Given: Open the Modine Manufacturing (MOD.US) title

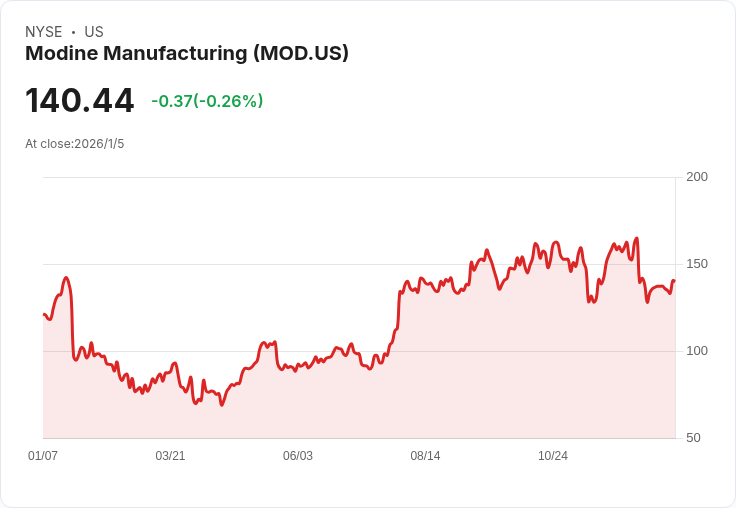Looking at the screenshot, I should (187, 54).
